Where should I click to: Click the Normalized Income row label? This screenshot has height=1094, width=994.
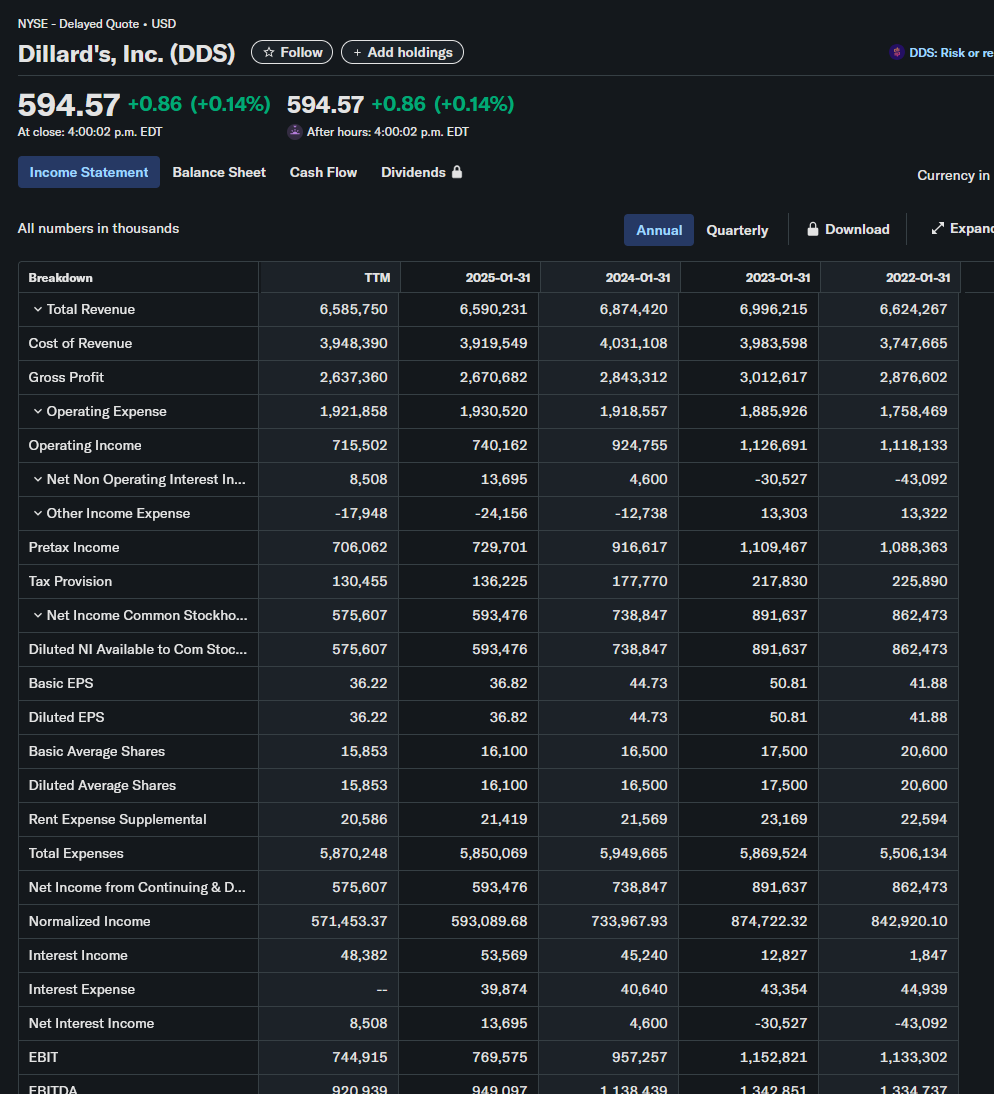(x=89, y=921)
